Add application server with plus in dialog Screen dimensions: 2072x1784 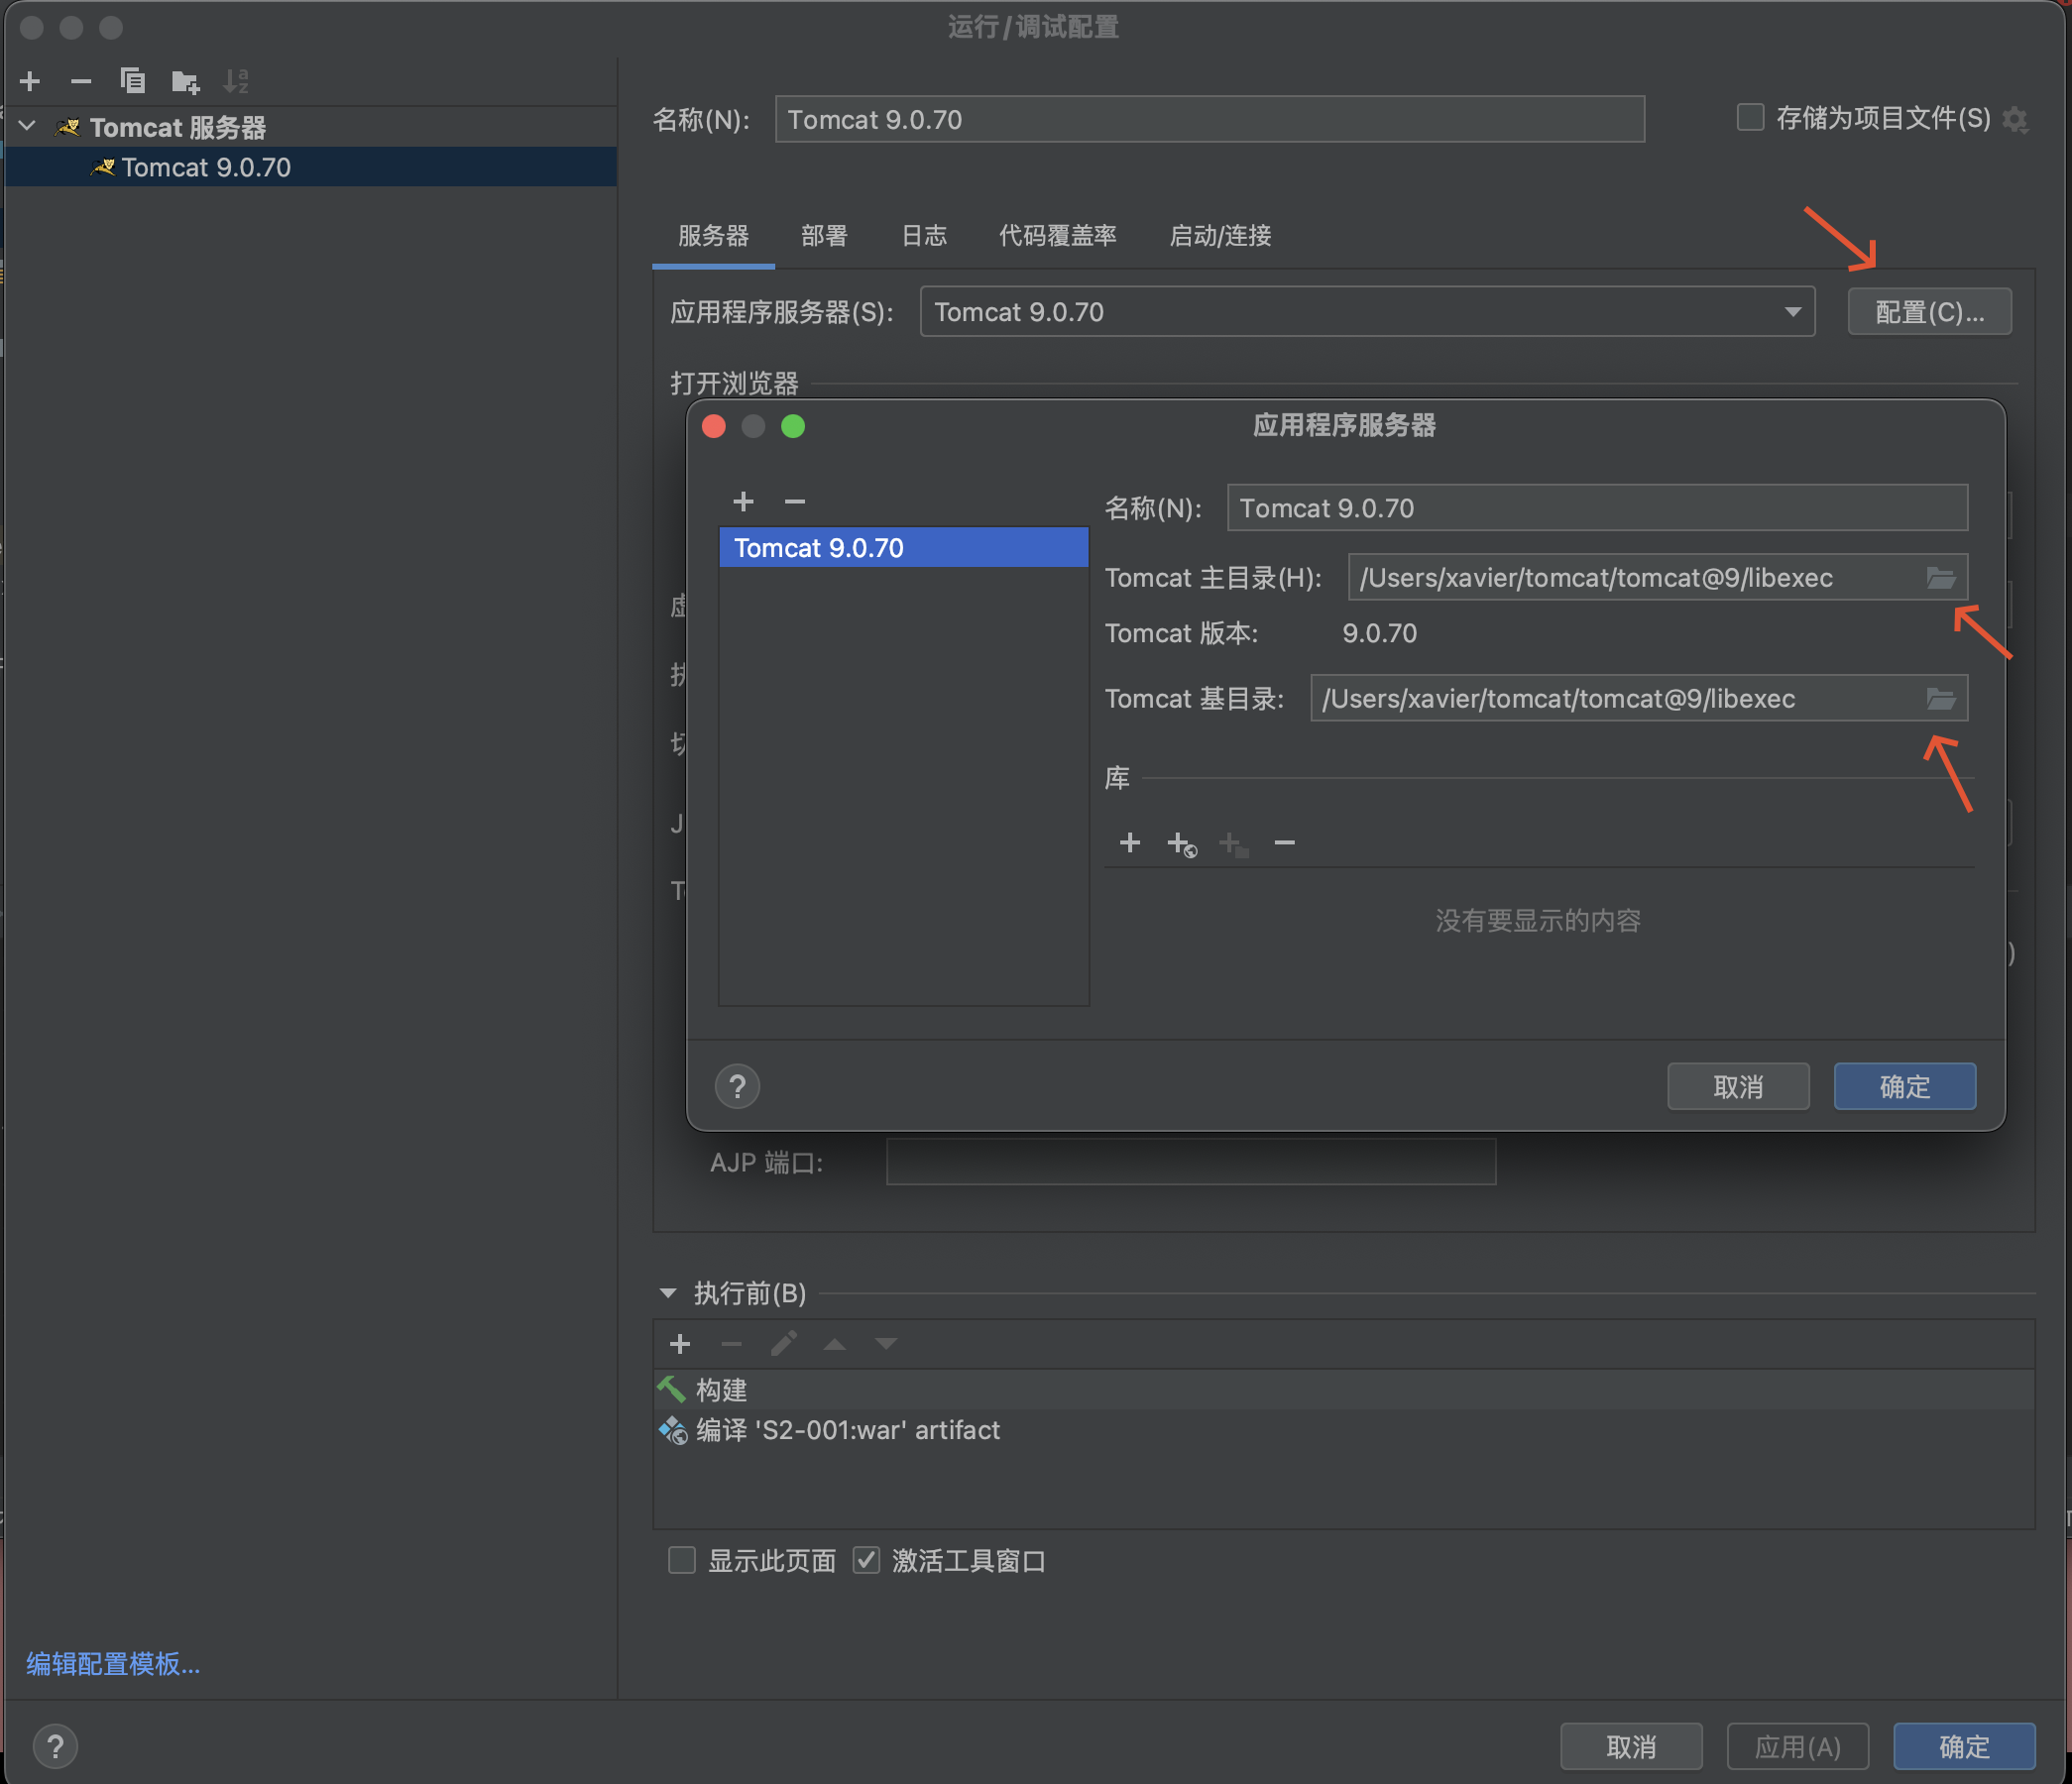(743, 501)
